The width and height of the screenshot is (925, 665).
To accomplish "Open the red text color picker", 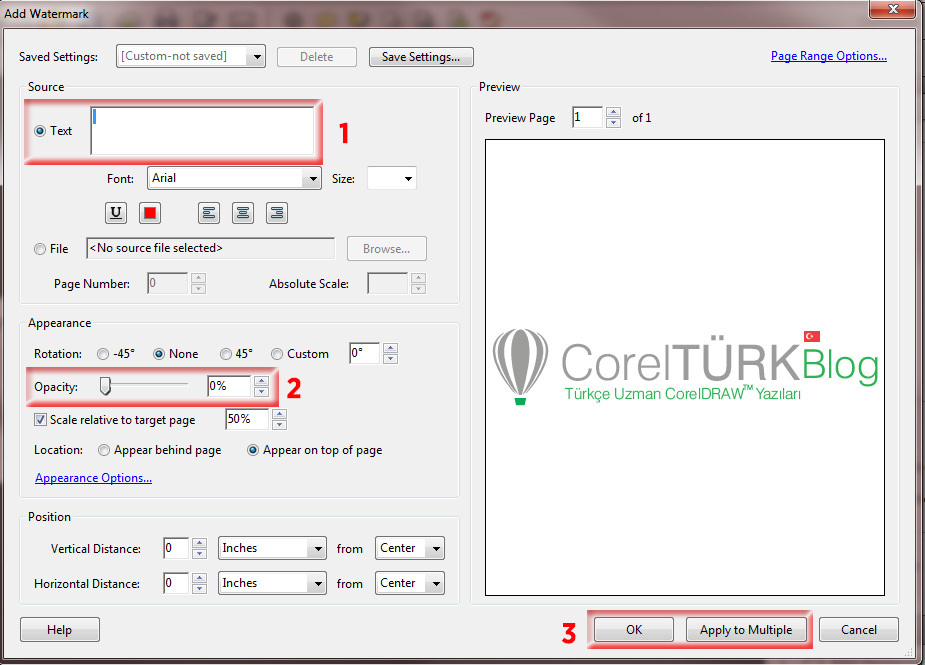I will click(150, 213).
